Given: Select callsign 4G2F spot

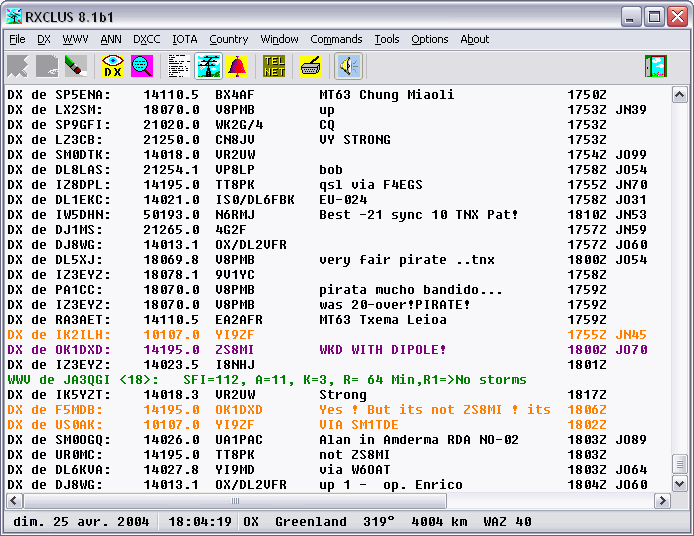Looking at the screenshot, I should pyautogui.click(x=231, y=230).
